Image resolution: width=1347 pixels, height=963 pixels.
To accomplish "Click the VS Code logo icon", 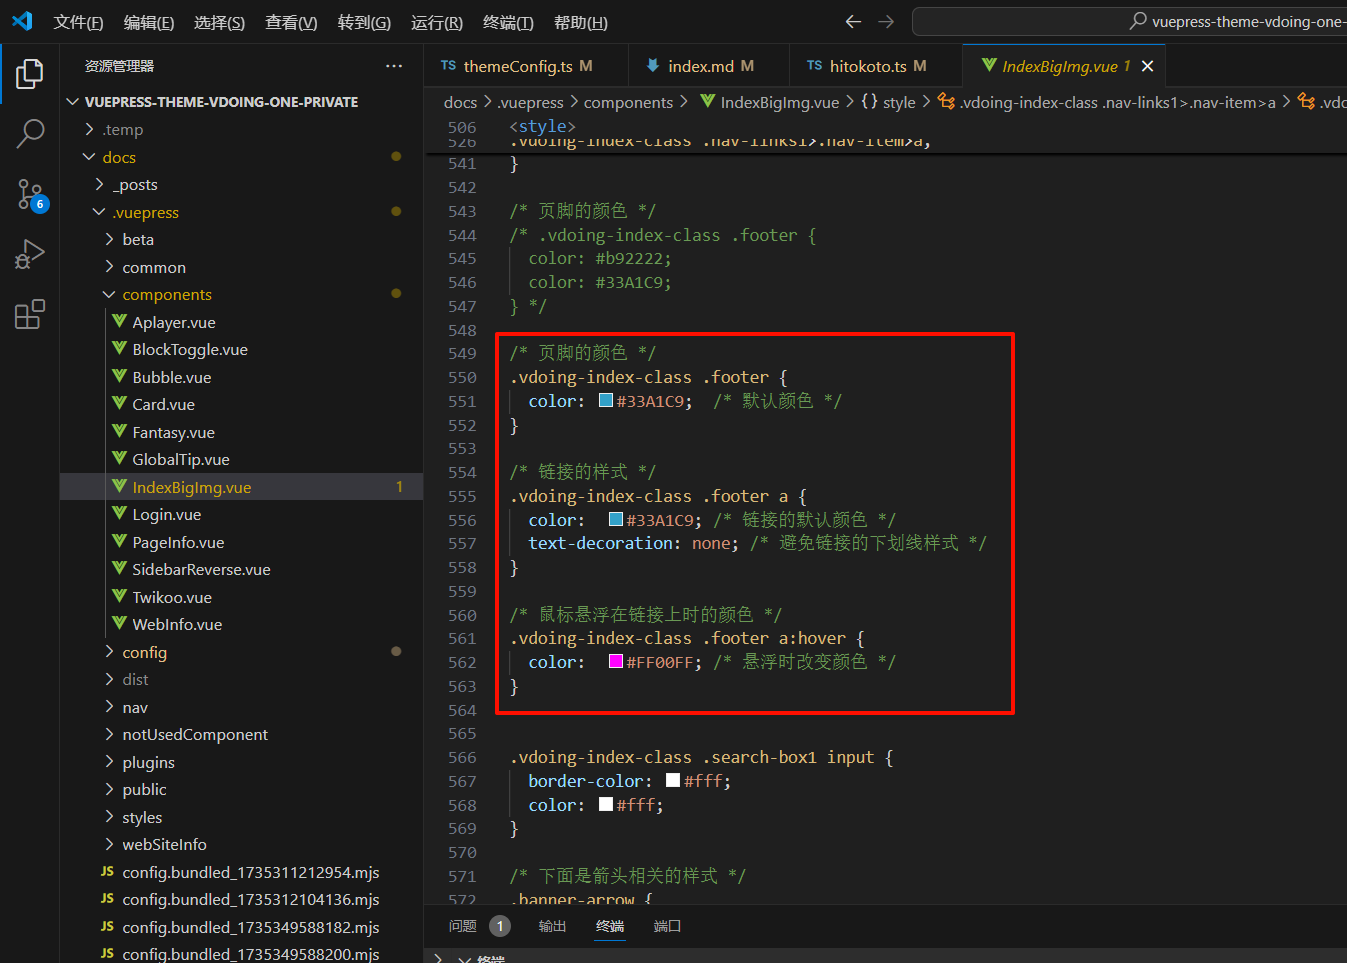I will [22, 21].
